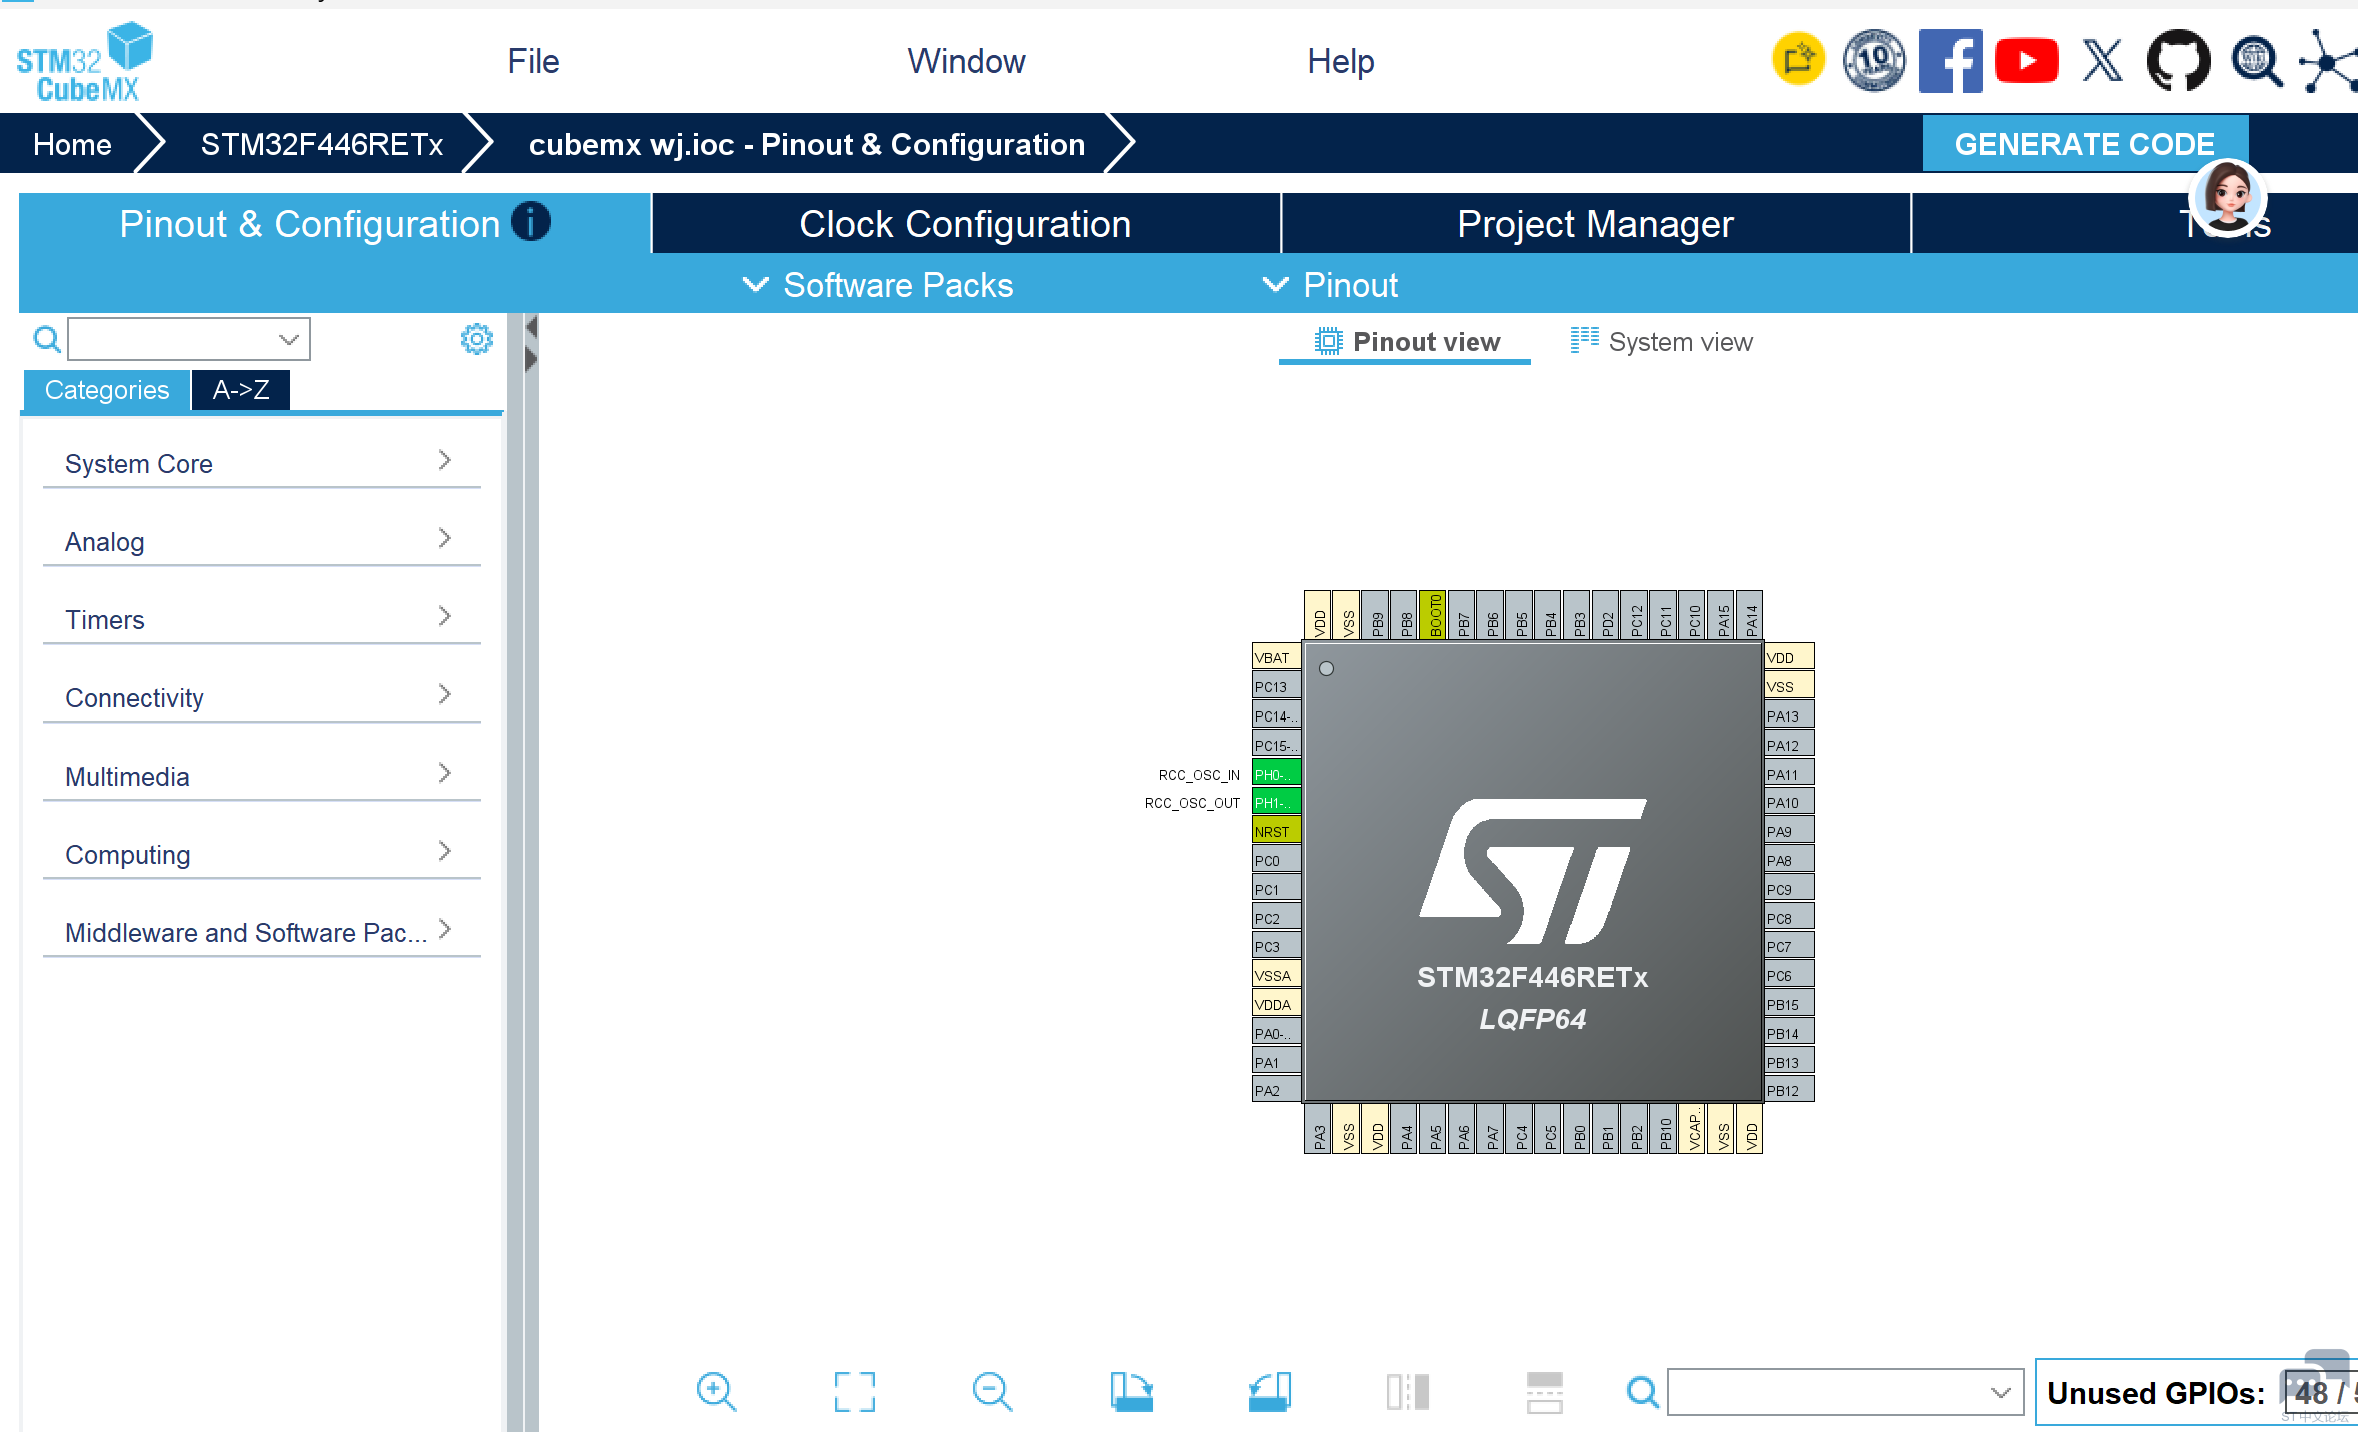This screenshot has height=1432, width=2358.
Task: Select the Categories tab
Action: 106,389
